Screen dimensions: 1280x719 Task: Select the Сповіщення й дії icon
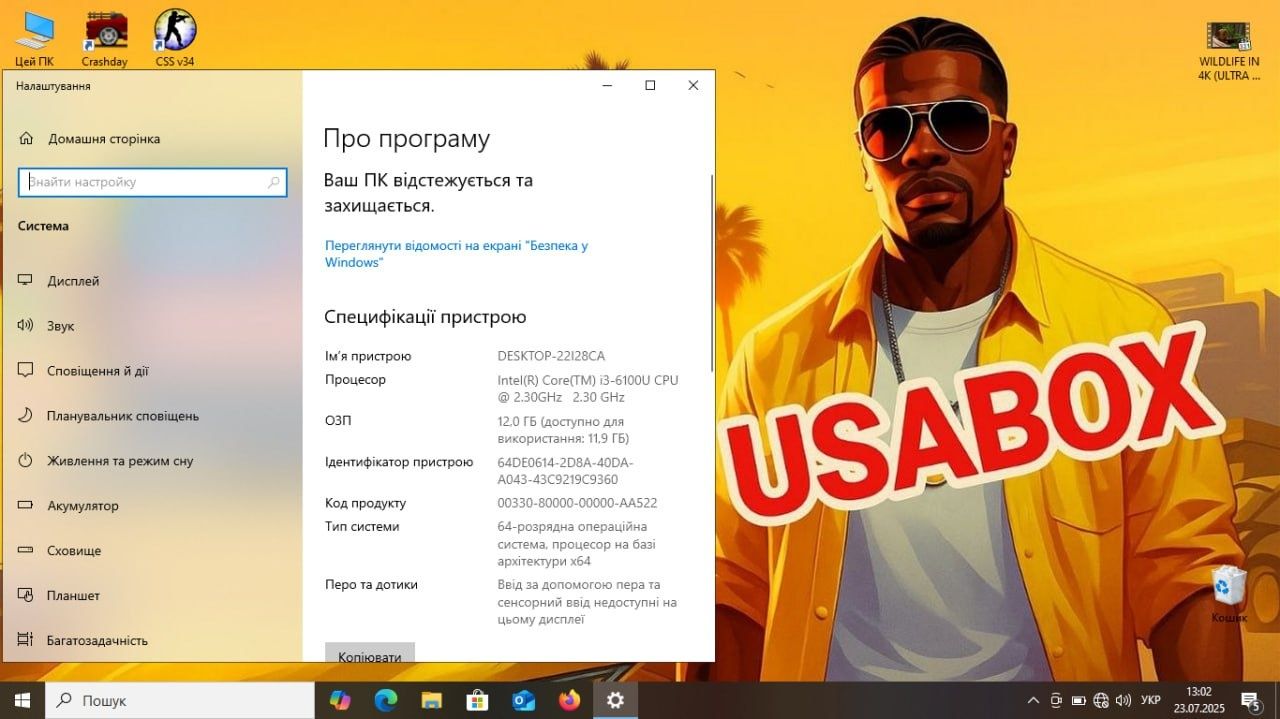point(26,371)
